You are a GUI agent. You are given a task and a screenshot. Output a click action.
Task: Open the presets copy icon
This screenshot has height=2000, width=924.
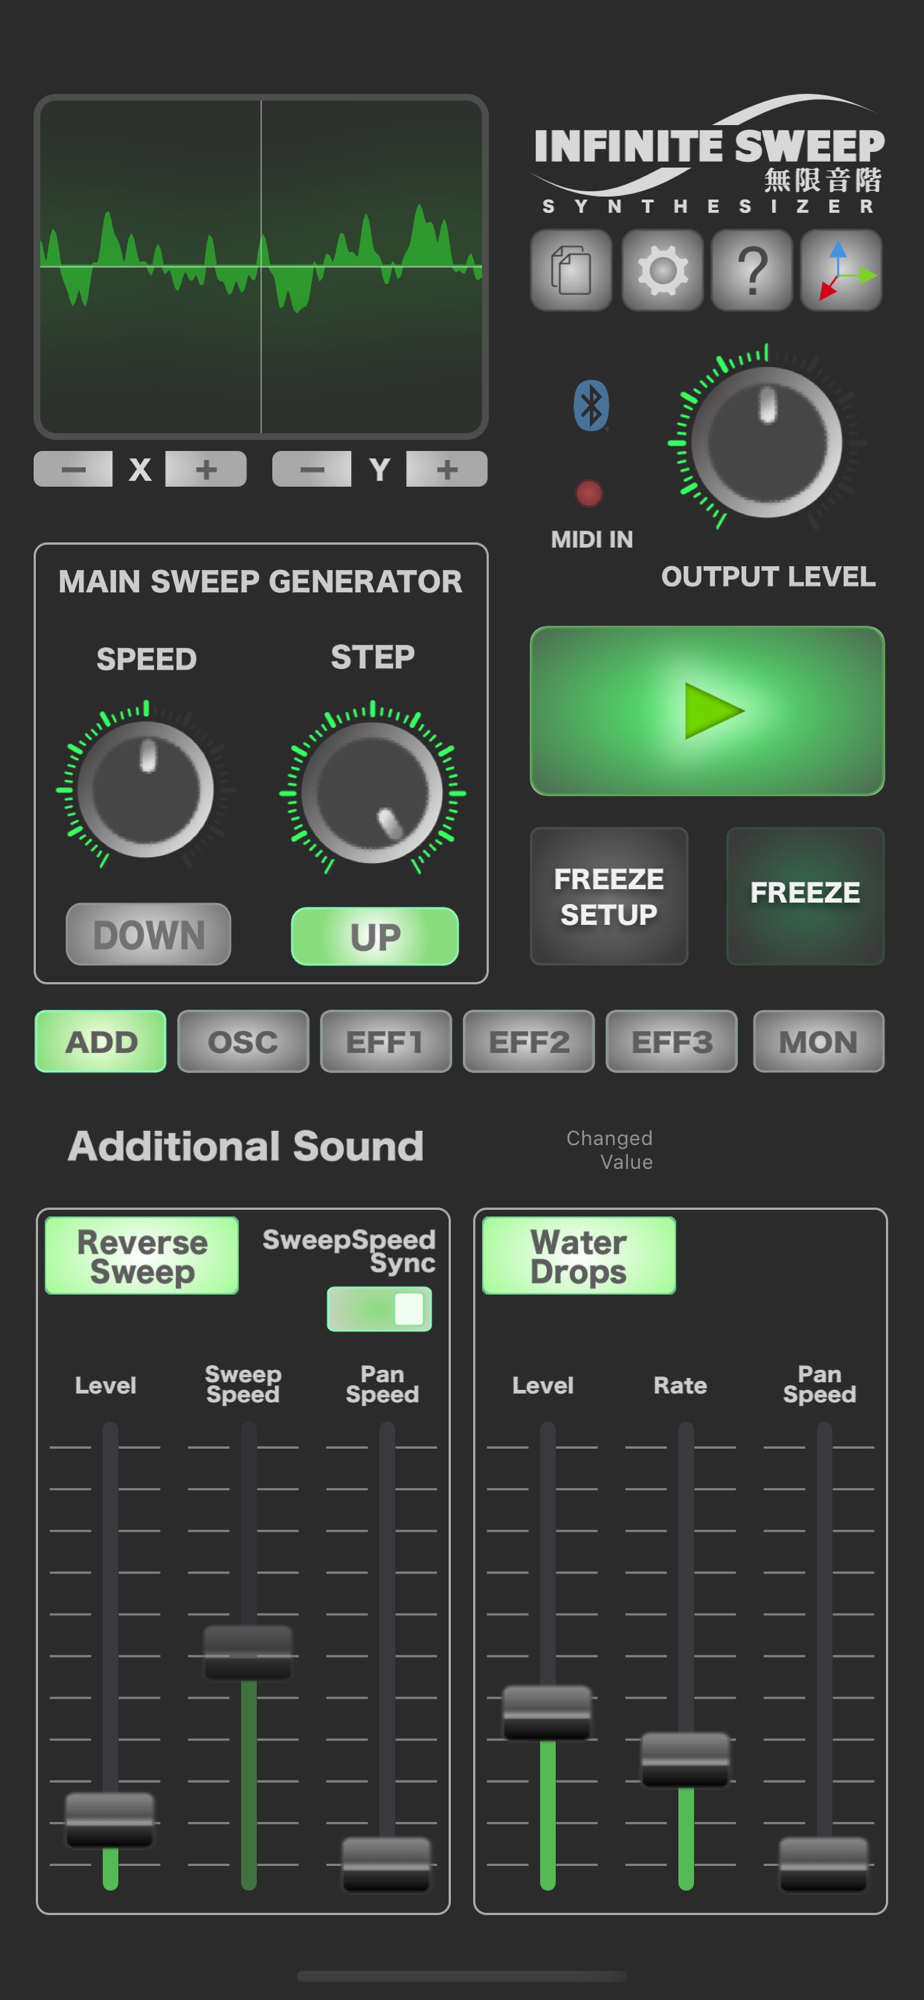(571, 270)
